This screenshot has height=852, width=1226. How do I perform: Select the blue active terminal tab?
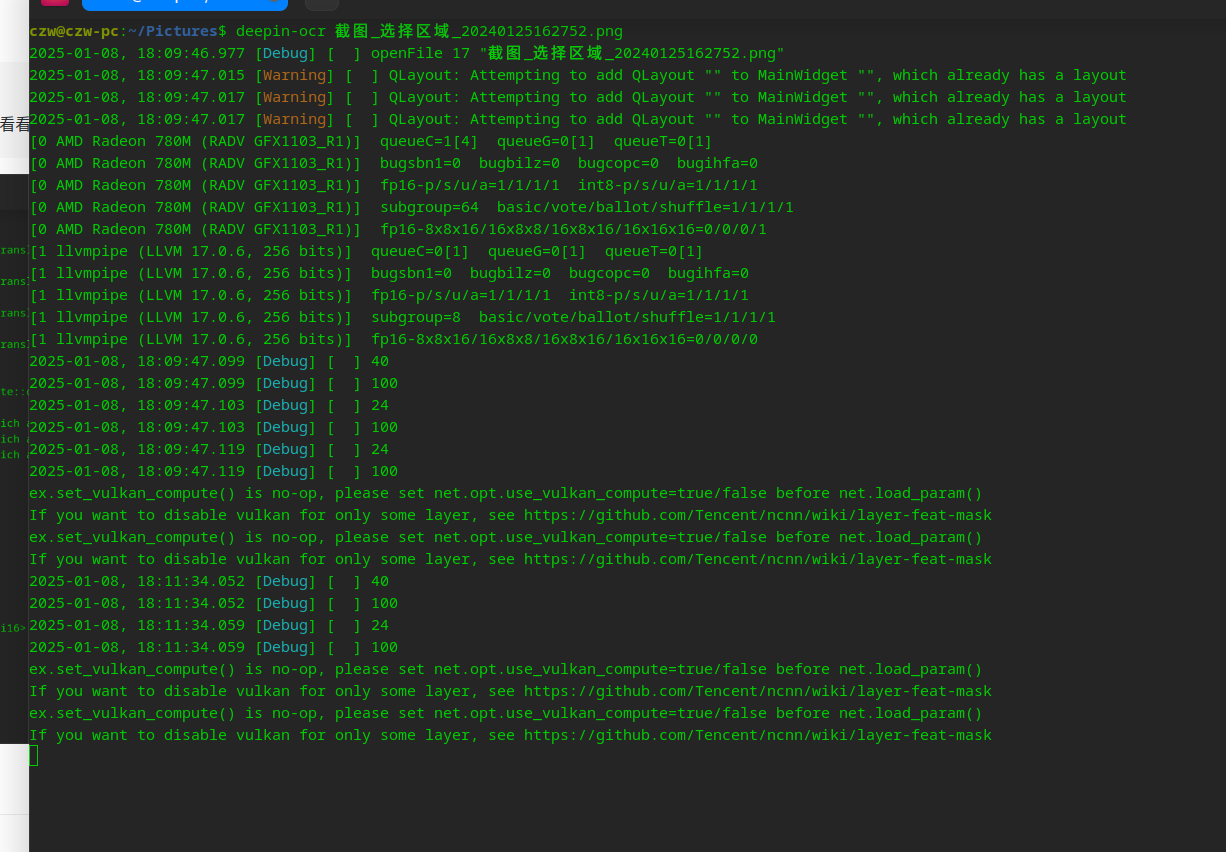[185, 5]
